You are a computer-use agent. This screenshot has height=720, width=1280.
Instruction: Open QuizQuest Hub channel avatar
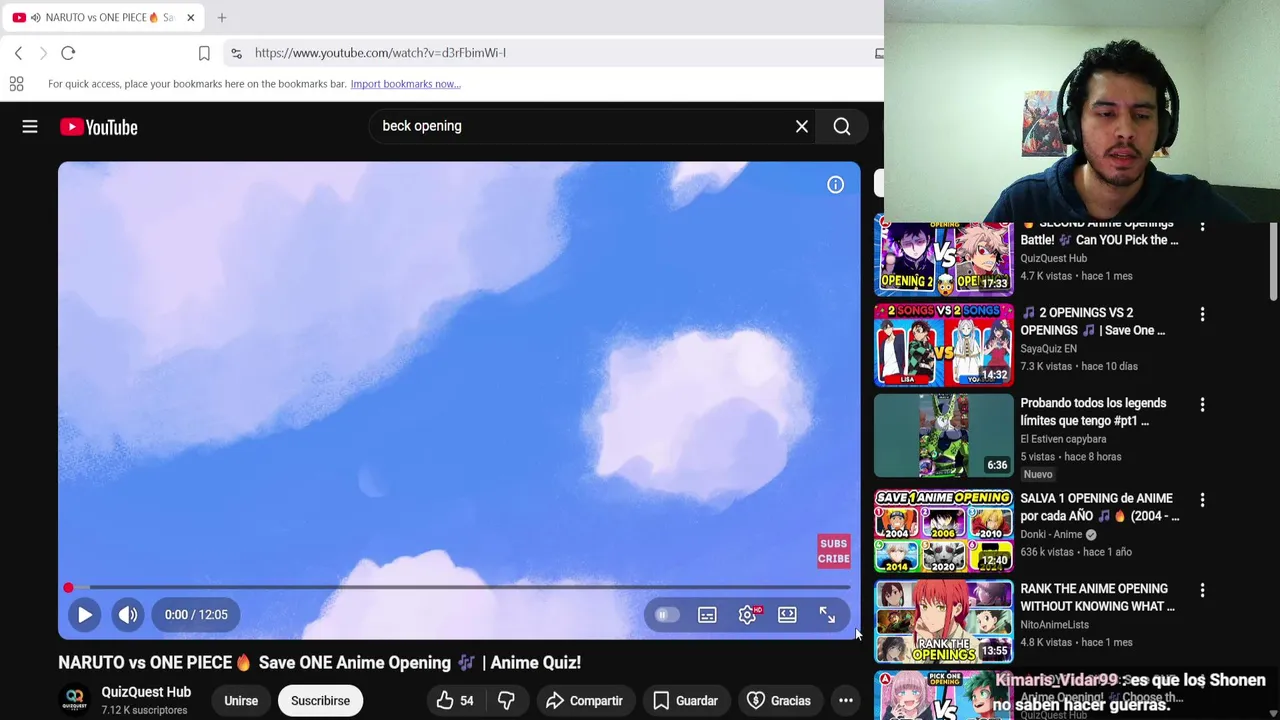[74, 699]
